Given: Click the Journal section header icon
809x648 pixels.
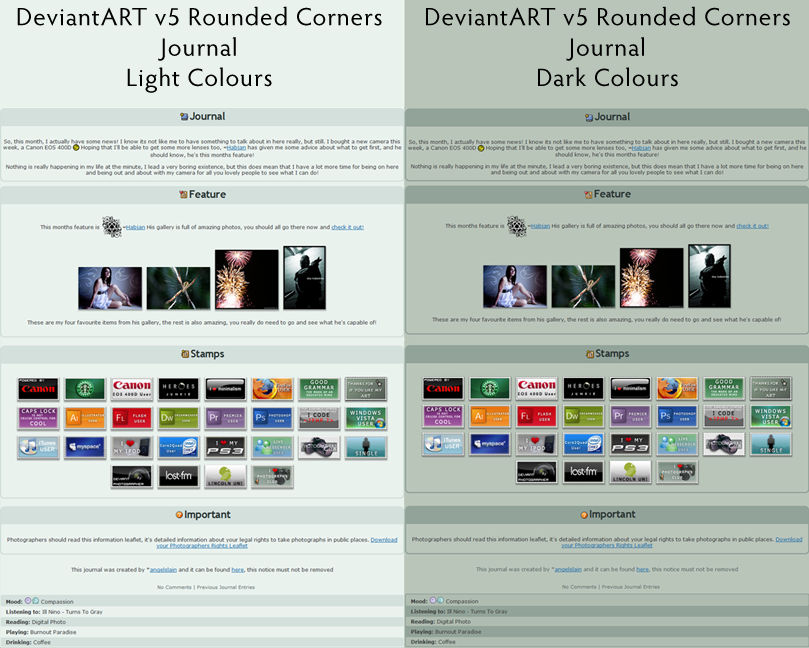Looking at the screenshot, I should 182,116.
